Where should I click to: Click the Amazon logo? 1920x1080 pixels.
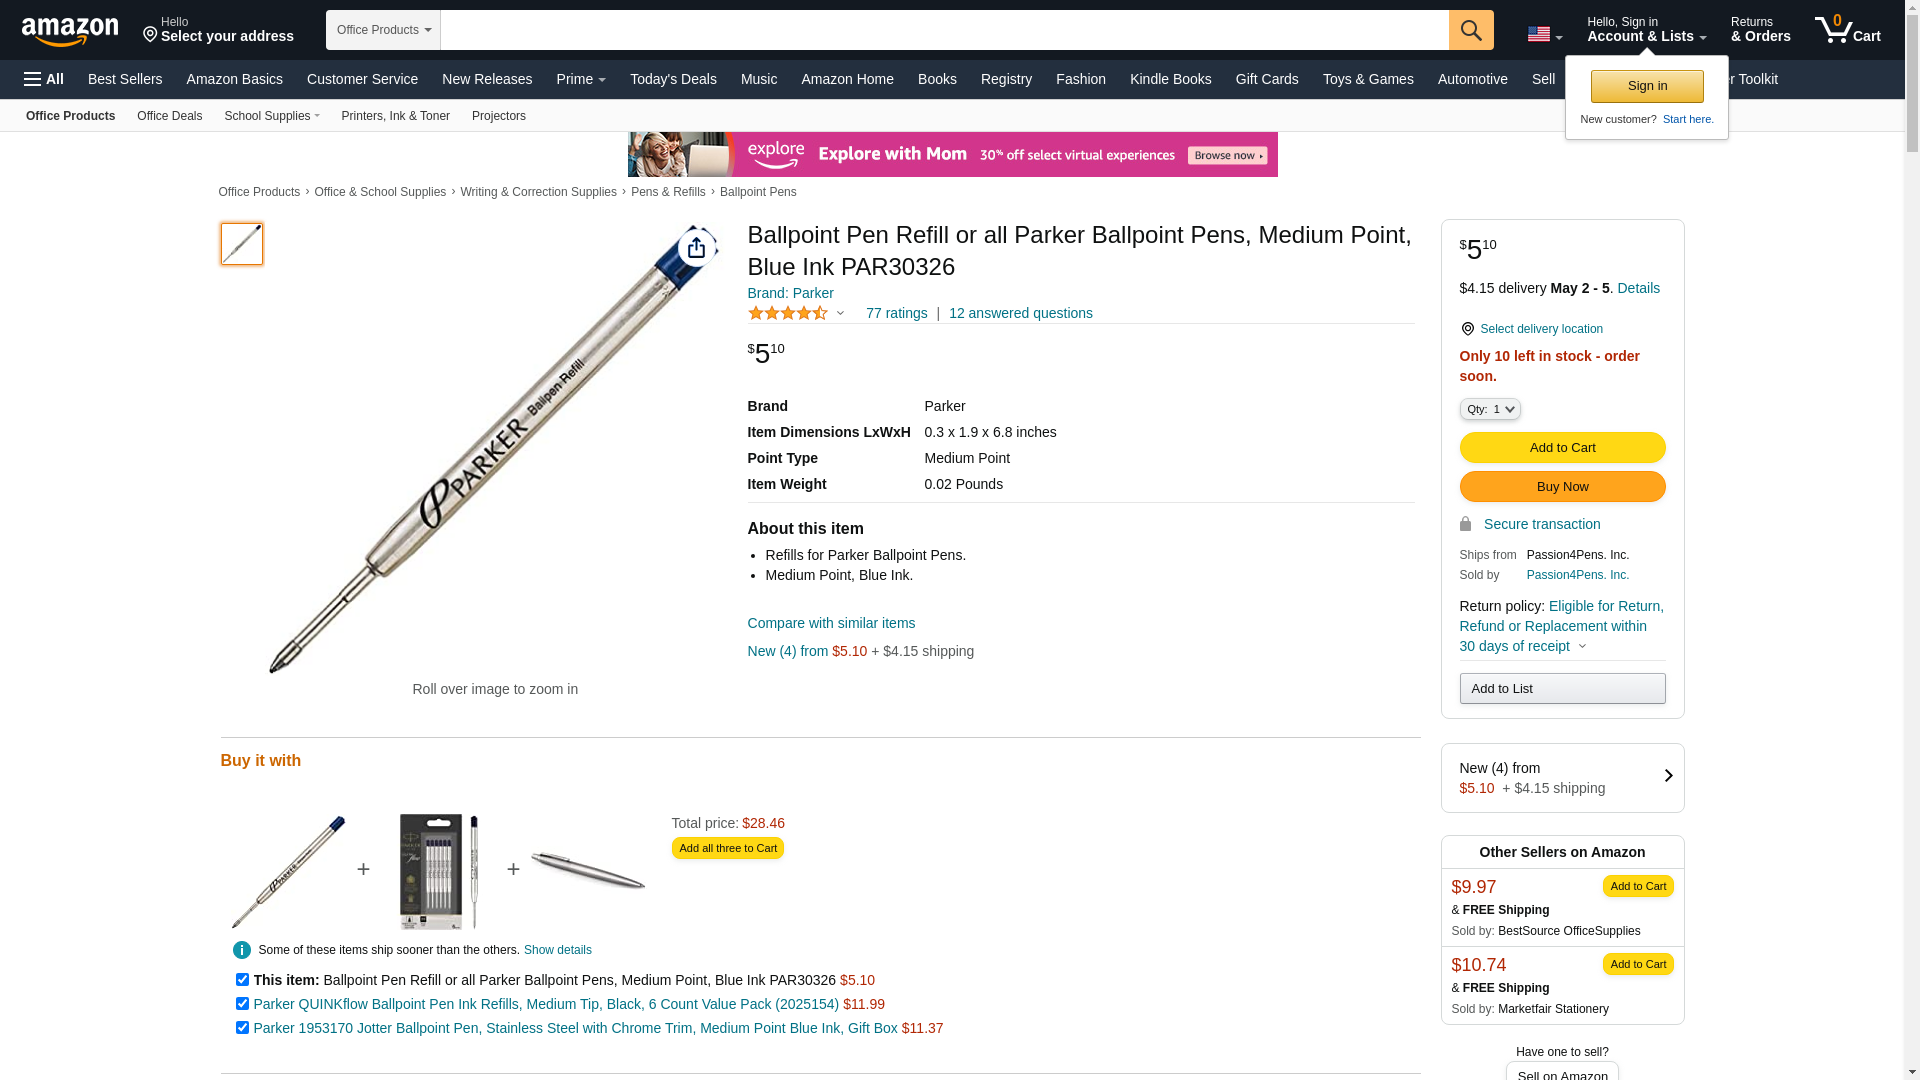69,31
